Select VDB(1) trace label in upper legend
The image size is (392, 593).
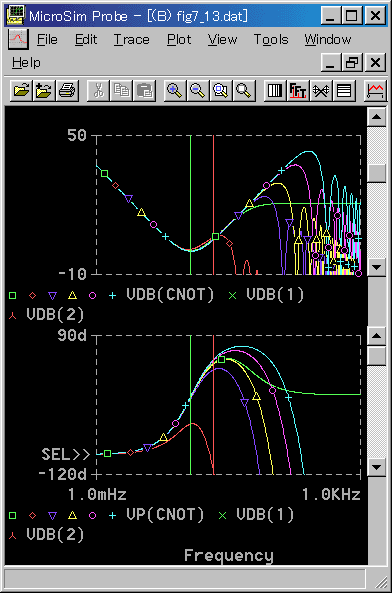(275, 295)
